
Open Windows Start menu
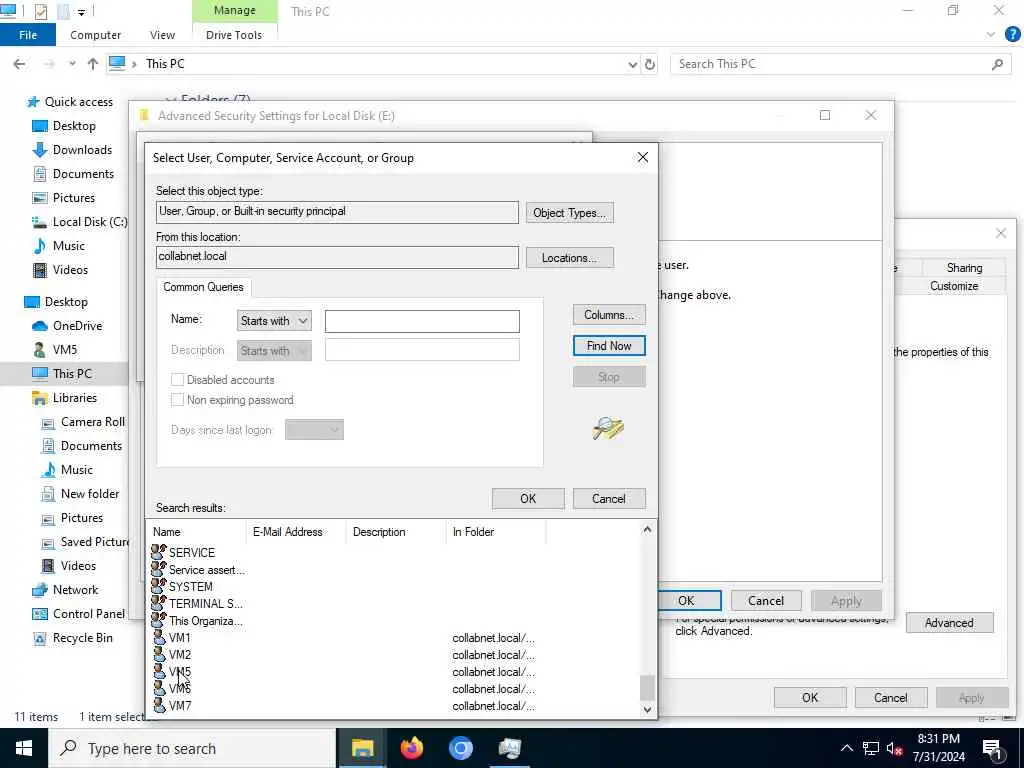[24, 748]
